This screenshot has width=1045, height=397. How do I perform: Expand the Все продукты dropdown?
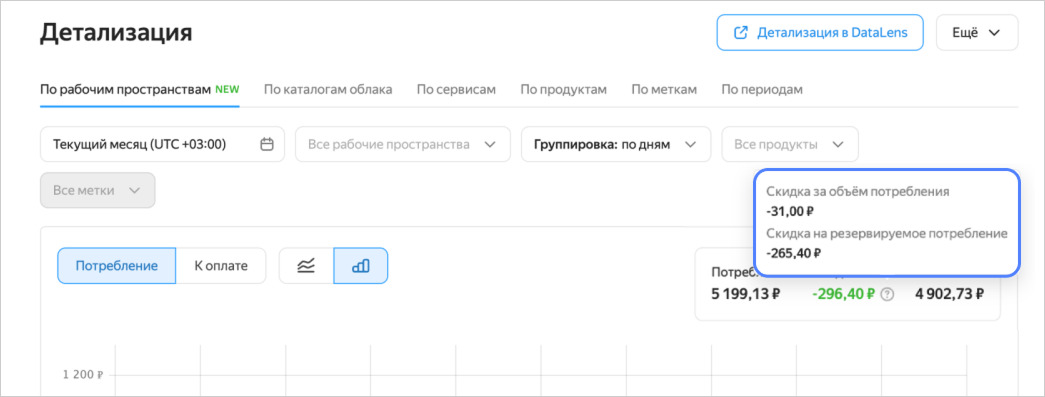click(x=790, y=144)
